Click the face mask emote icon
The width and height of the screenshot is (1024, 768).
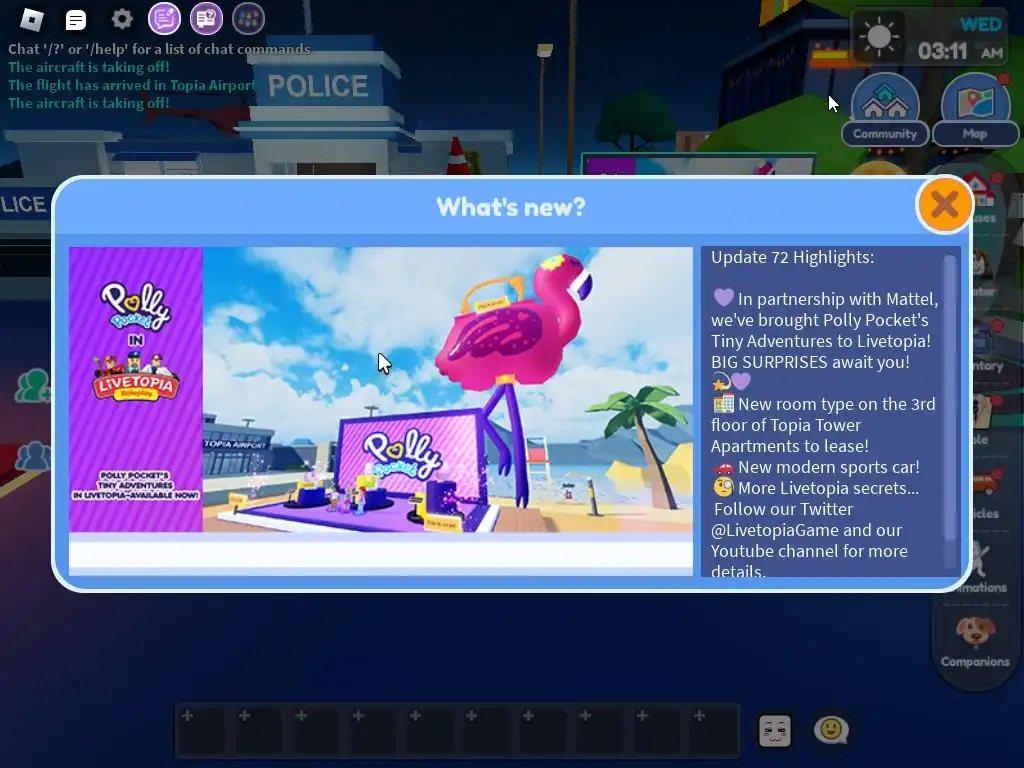click(775, 730)
